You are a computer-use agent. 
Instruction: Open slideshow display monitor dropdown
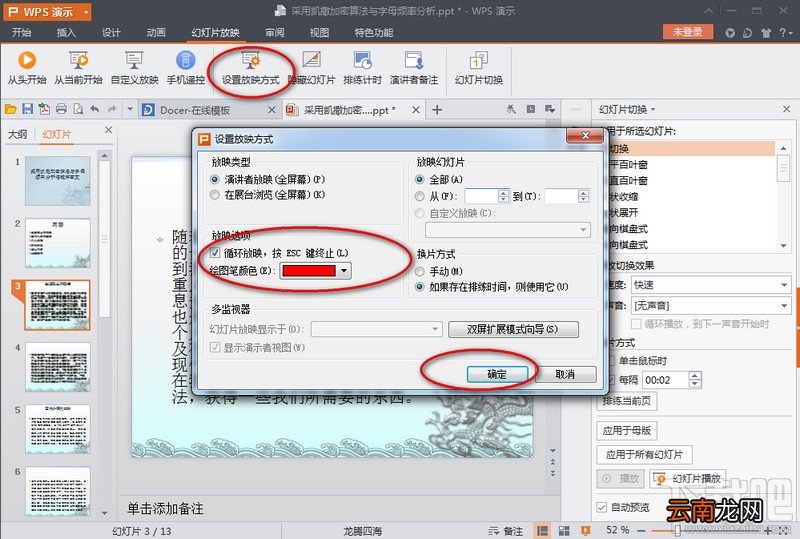[435, 329]
